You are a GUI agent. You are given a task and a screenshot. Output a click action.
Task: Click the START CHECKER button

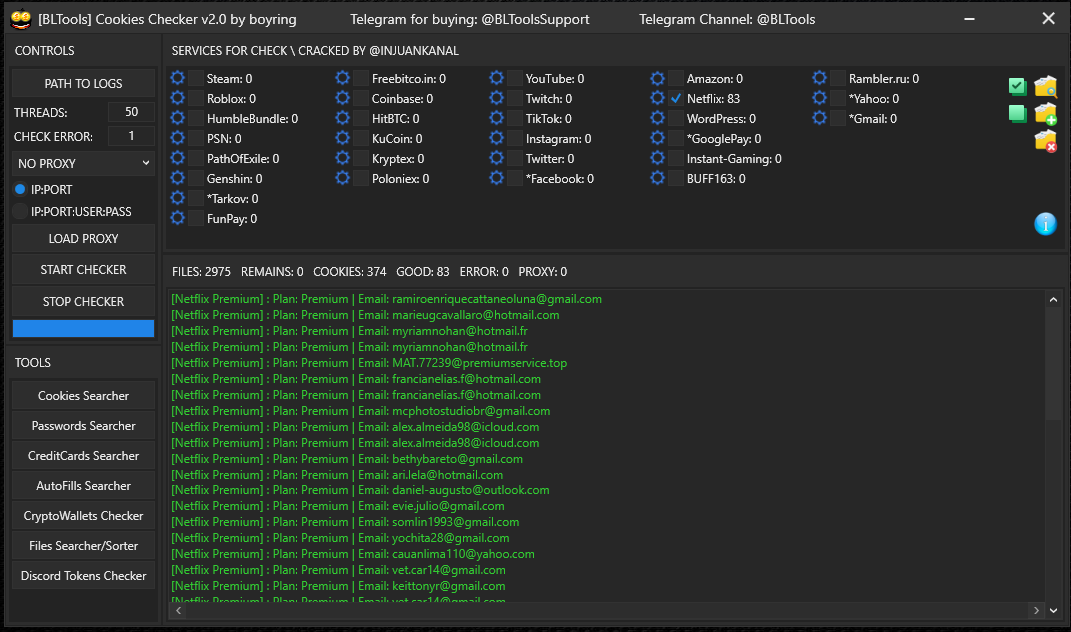(83, 269)
